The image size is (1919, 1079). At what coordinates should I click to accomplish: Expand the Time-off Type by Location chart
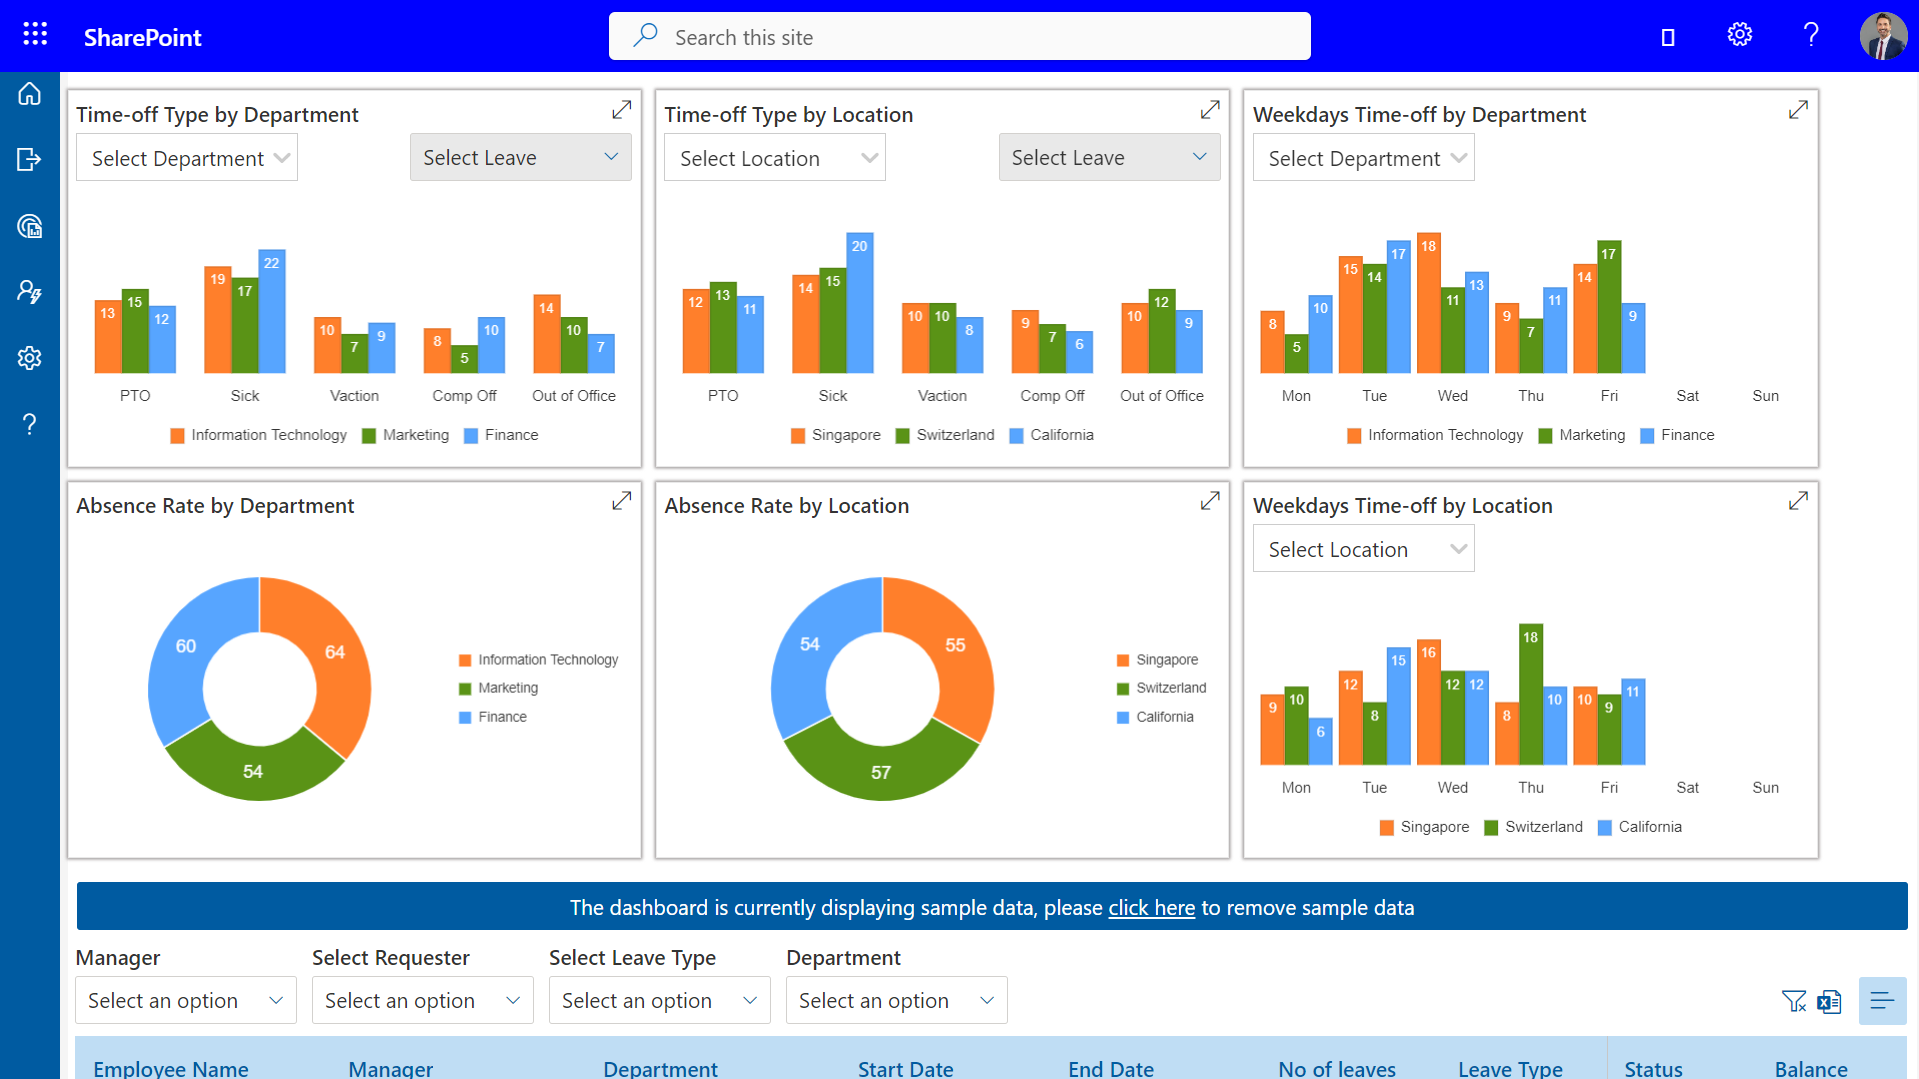(x=1210, y=110)
